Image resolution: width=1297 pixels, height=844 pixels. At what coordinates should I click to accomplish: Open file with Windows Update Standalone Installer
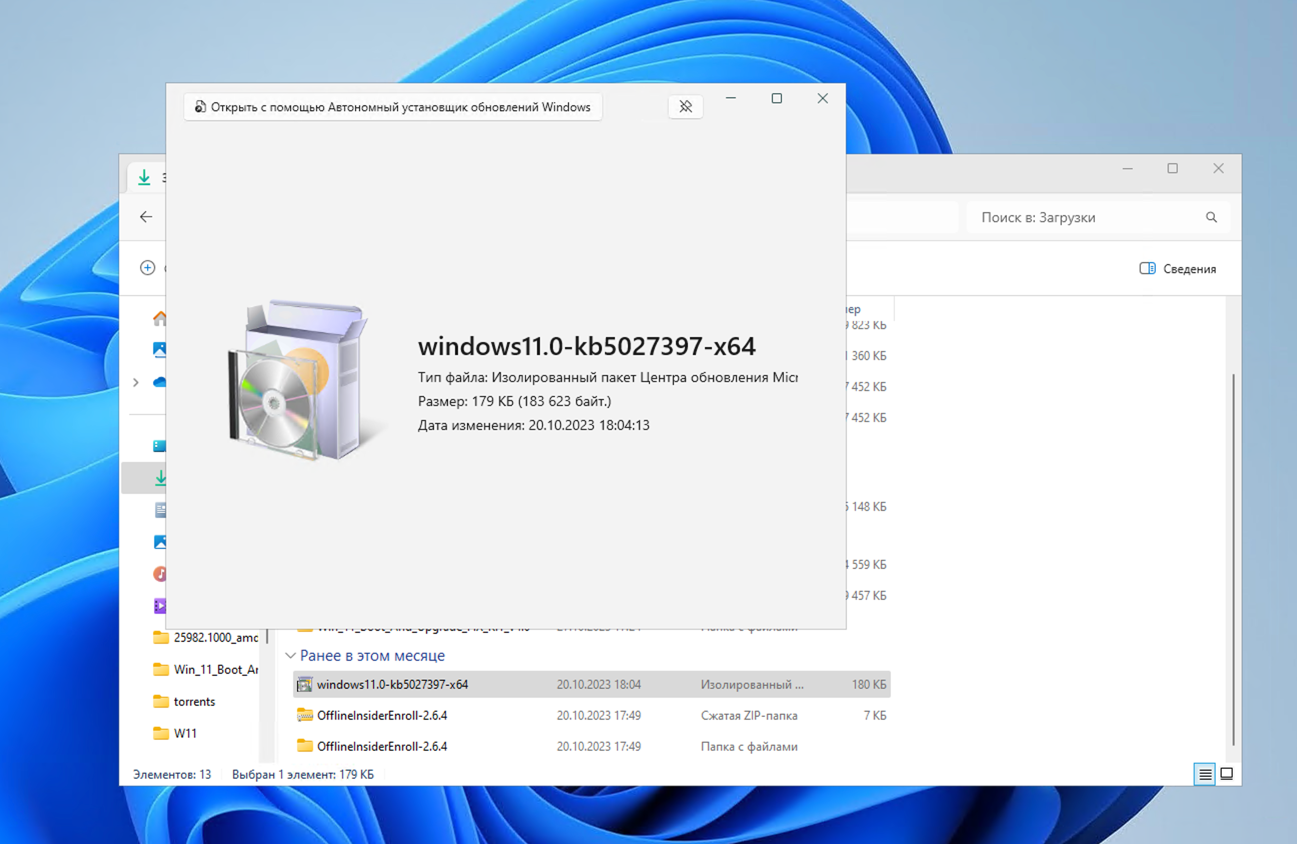coord(393,107)
